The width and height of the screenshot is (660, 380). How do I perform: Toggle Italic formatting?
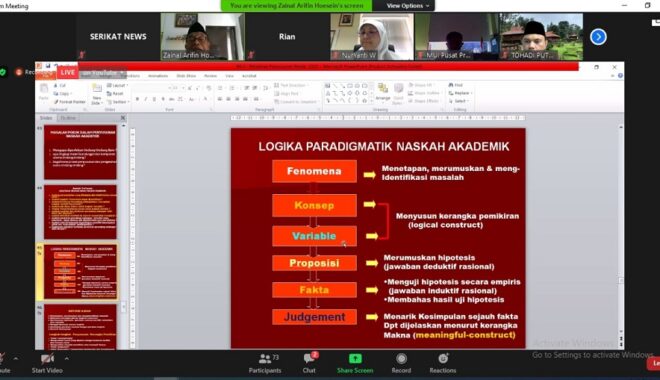tap(146, 99)
